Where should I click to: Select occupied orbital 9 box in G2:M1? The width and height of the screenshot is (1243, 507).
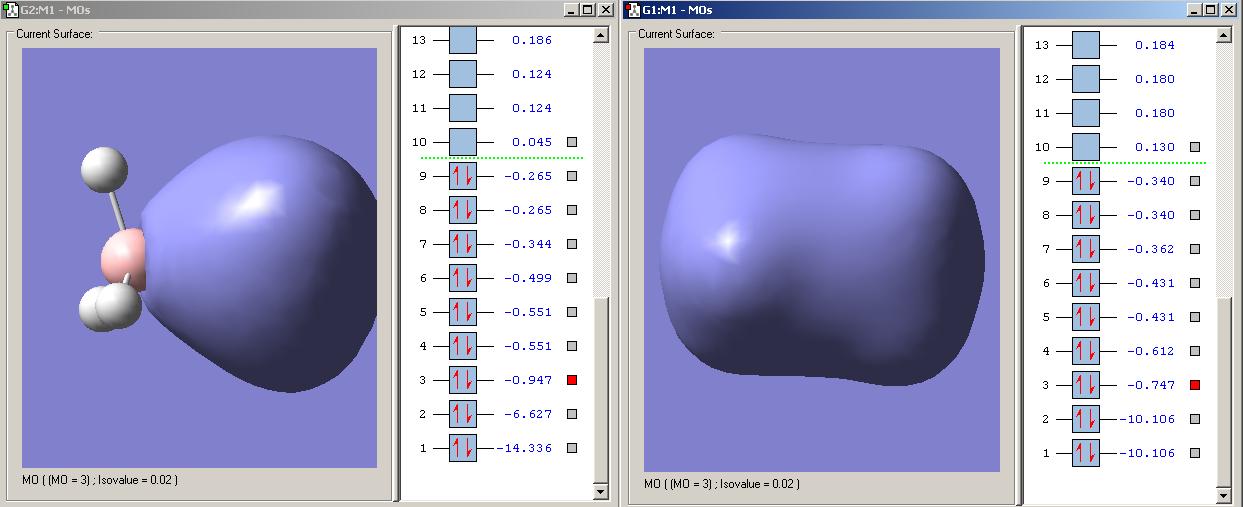tap(463, 176)
